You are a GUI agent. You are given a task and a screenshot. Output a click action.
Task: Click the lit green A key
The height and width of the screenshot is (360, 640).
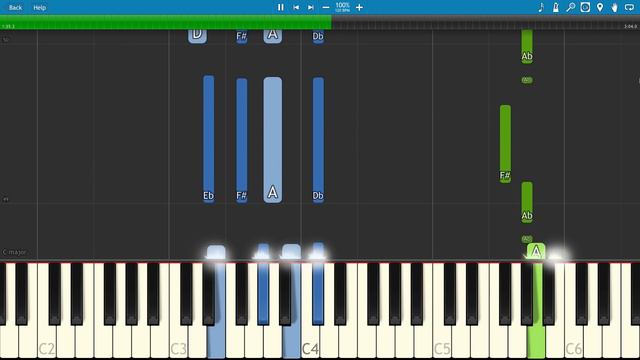click(536, 310)
